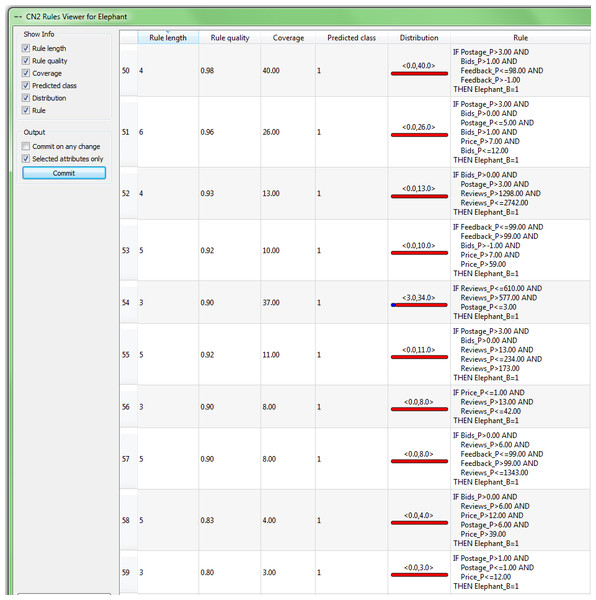Select row header 51
Screen dimensions: 596x600
(129, 132)
